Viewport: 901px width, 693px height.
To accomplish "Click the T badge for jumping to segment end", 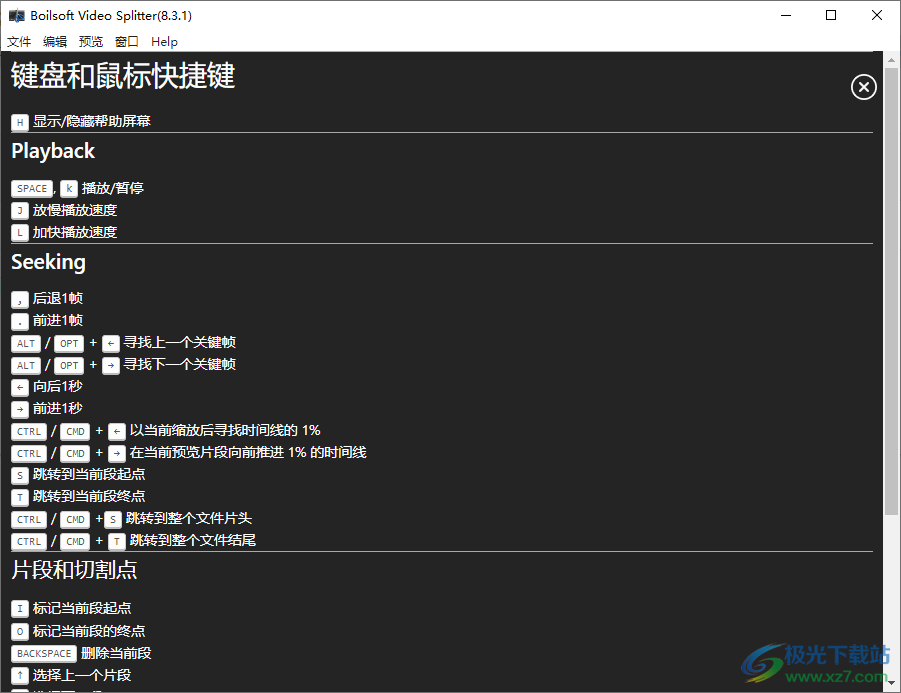I will [x=19, y=497].
